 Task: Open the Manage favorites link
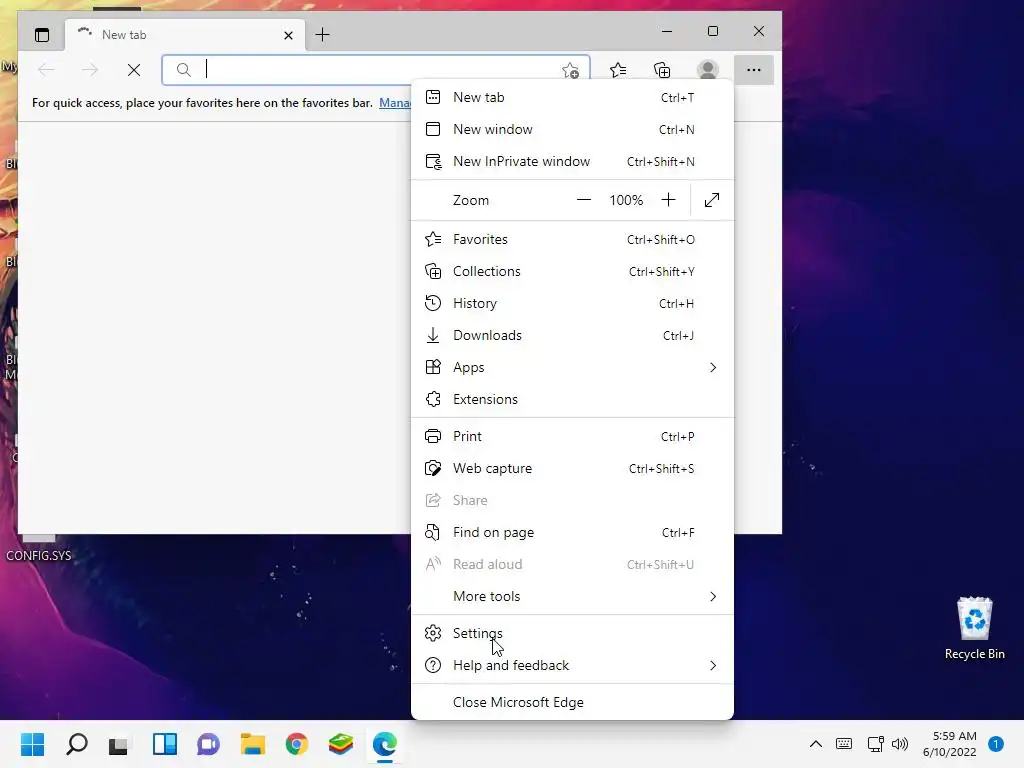click(x=395, y=103)
